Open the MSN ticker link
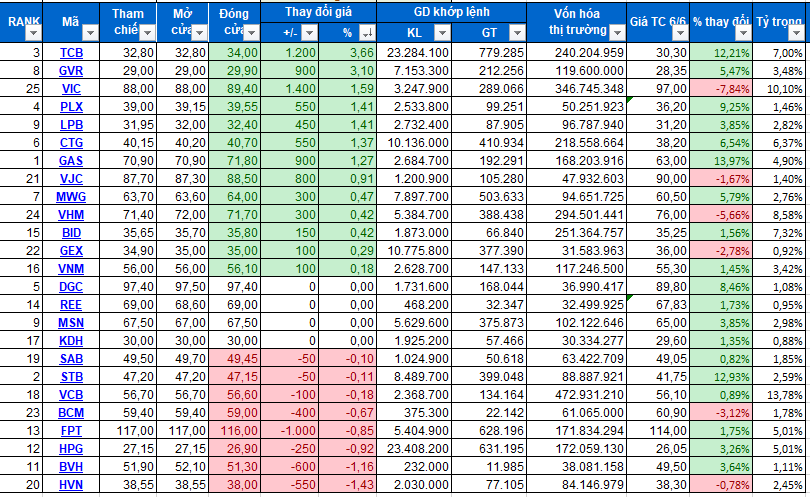Image resolution: width=810 pixels, height=497 pixels. pos(71,323)
